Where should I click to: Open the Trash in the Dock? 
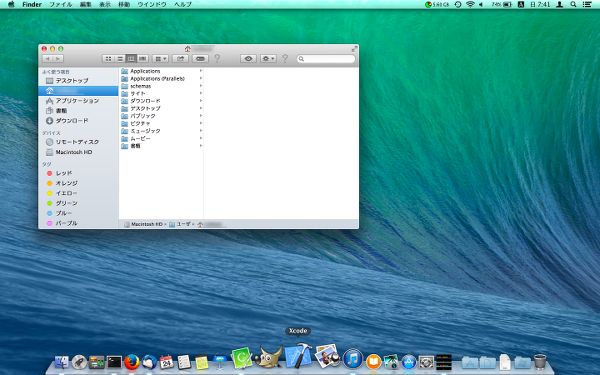click(540, 362)
